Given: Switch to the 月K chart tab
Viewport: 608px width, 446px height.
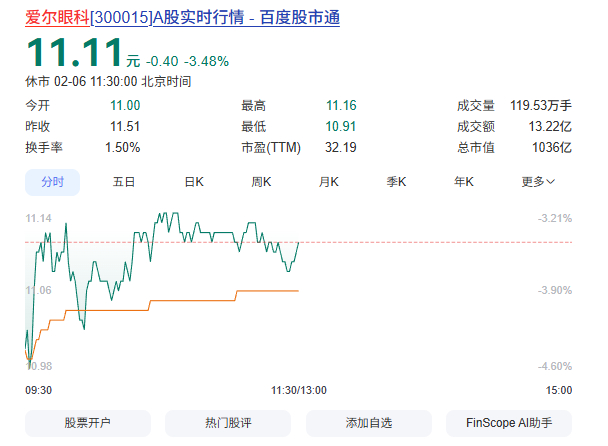Looking at the screenshot, I should click(328, 182).
